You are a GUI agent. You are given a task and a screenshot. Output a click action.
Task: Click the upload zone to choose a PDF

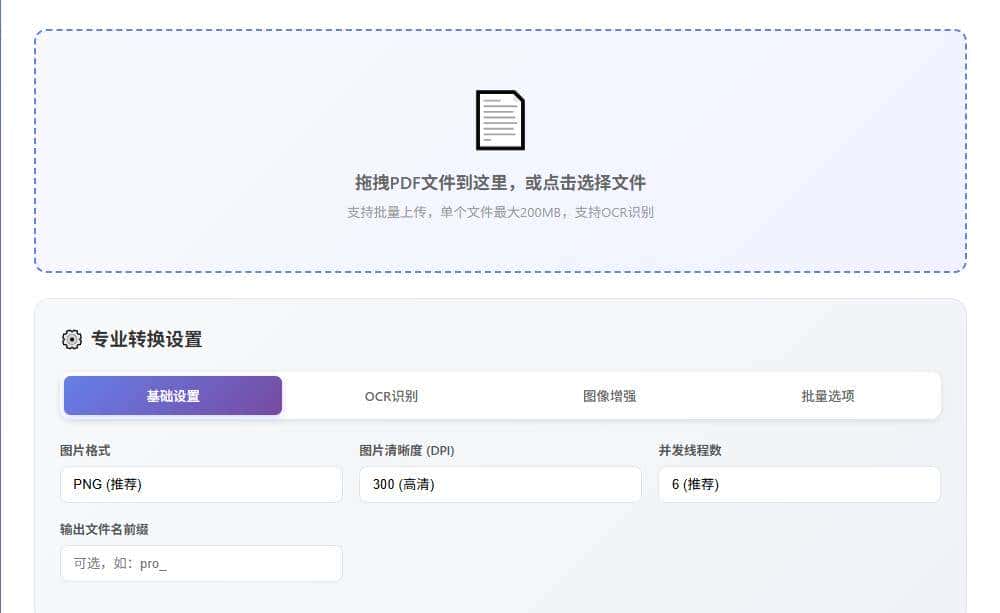pos(500,150)
